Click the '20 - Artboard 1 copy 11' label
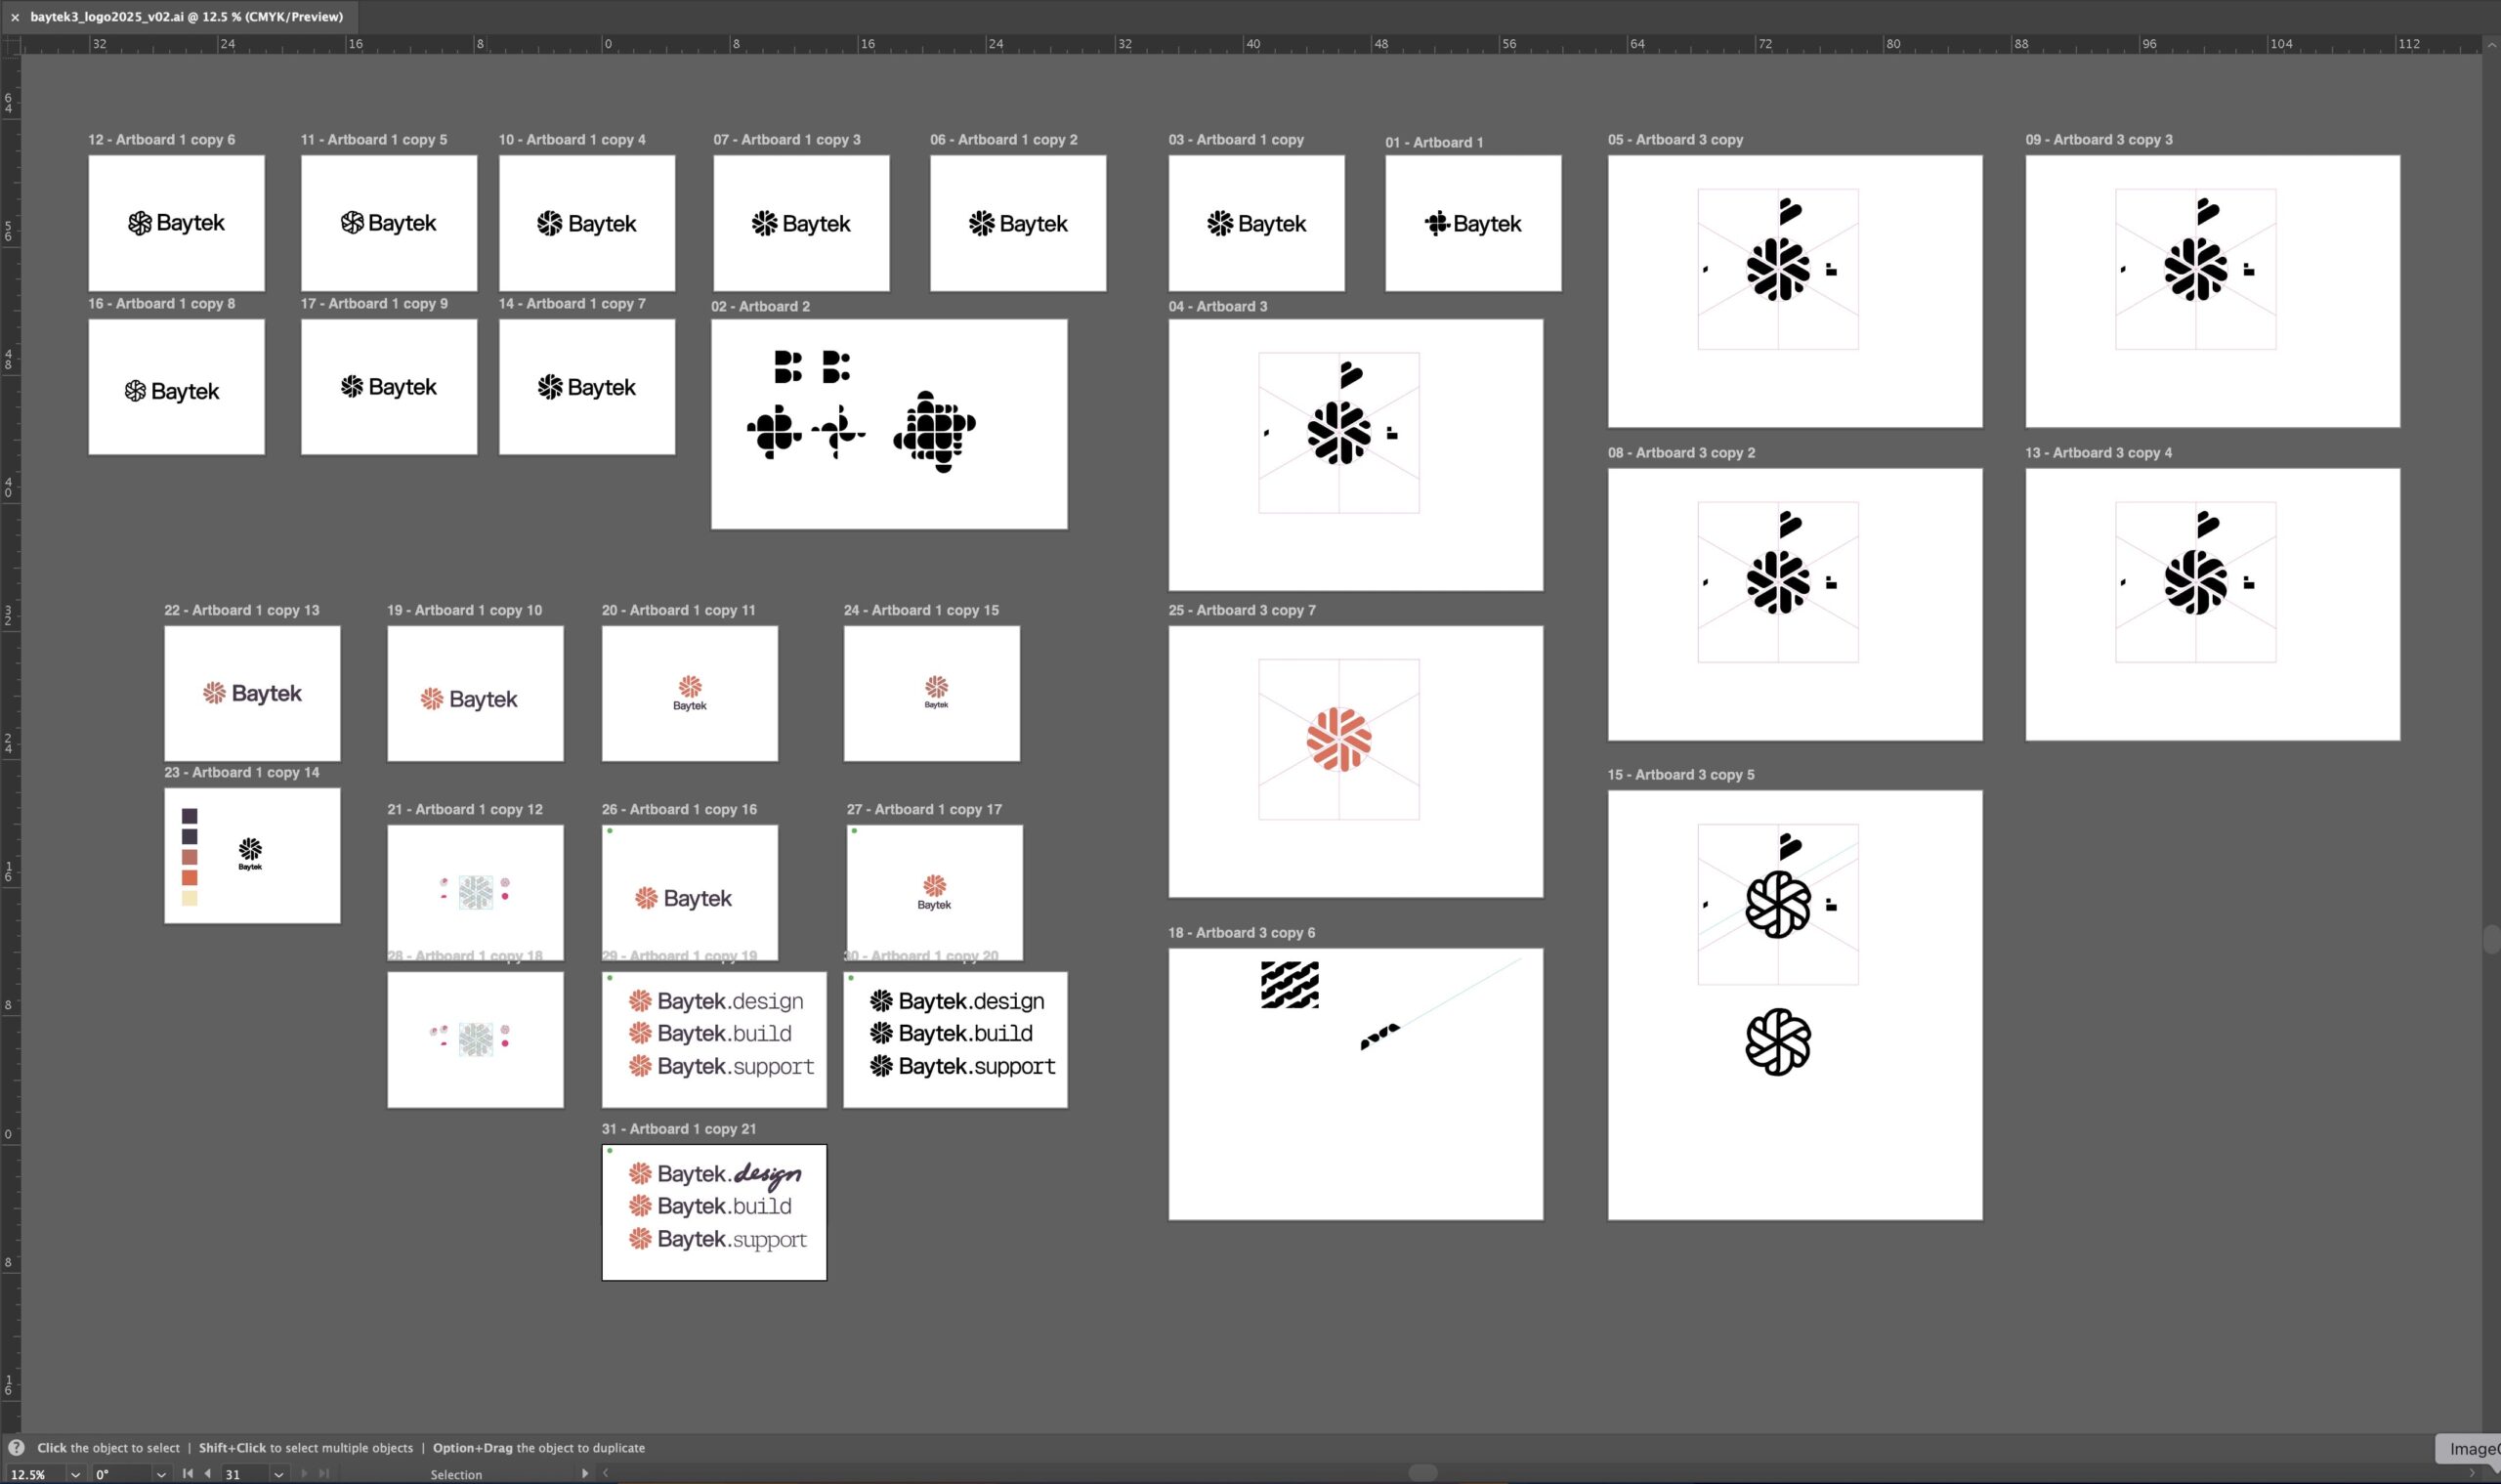Screen dimensions: 2501x1484 click(x=678, y=610)
